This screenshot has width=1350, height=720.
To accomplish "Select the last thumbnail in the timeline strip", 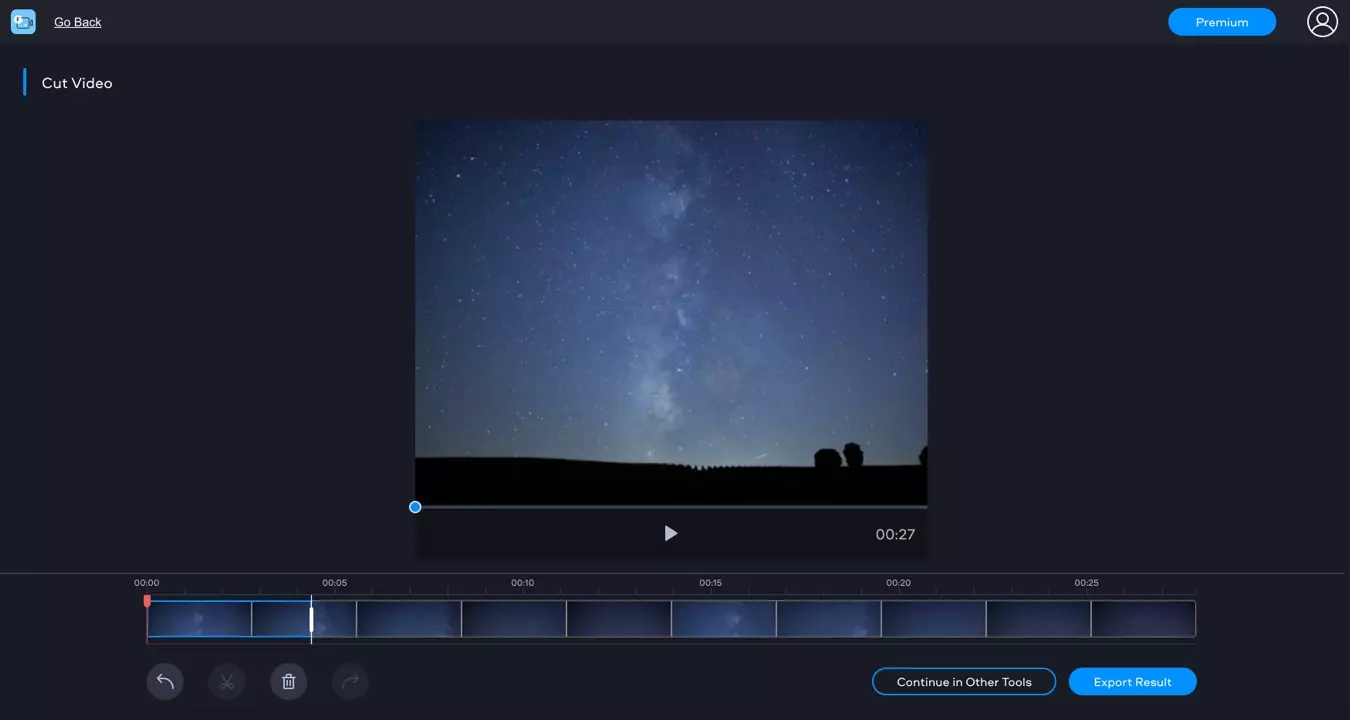I will [1143, 619].
